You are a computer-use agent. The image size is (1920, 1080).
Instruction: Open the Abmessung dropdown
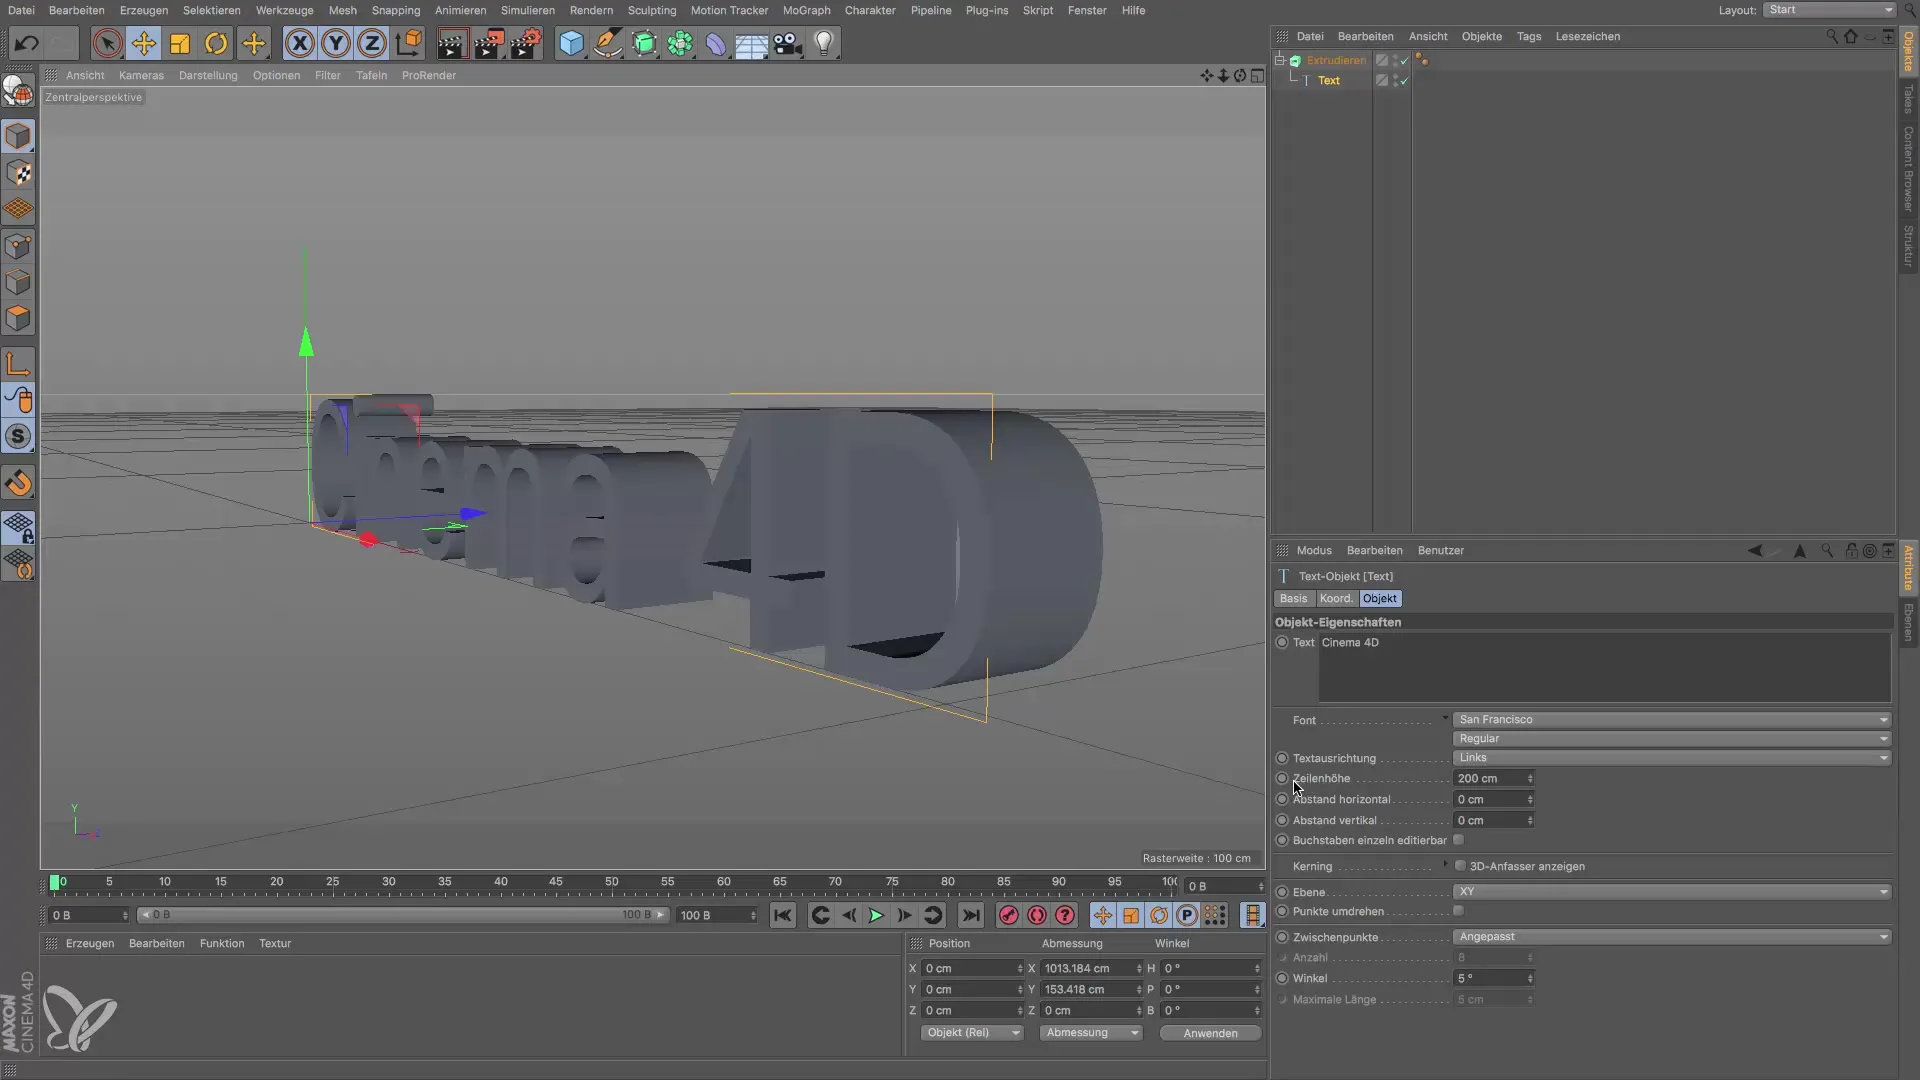(x=1090, y=1033)
